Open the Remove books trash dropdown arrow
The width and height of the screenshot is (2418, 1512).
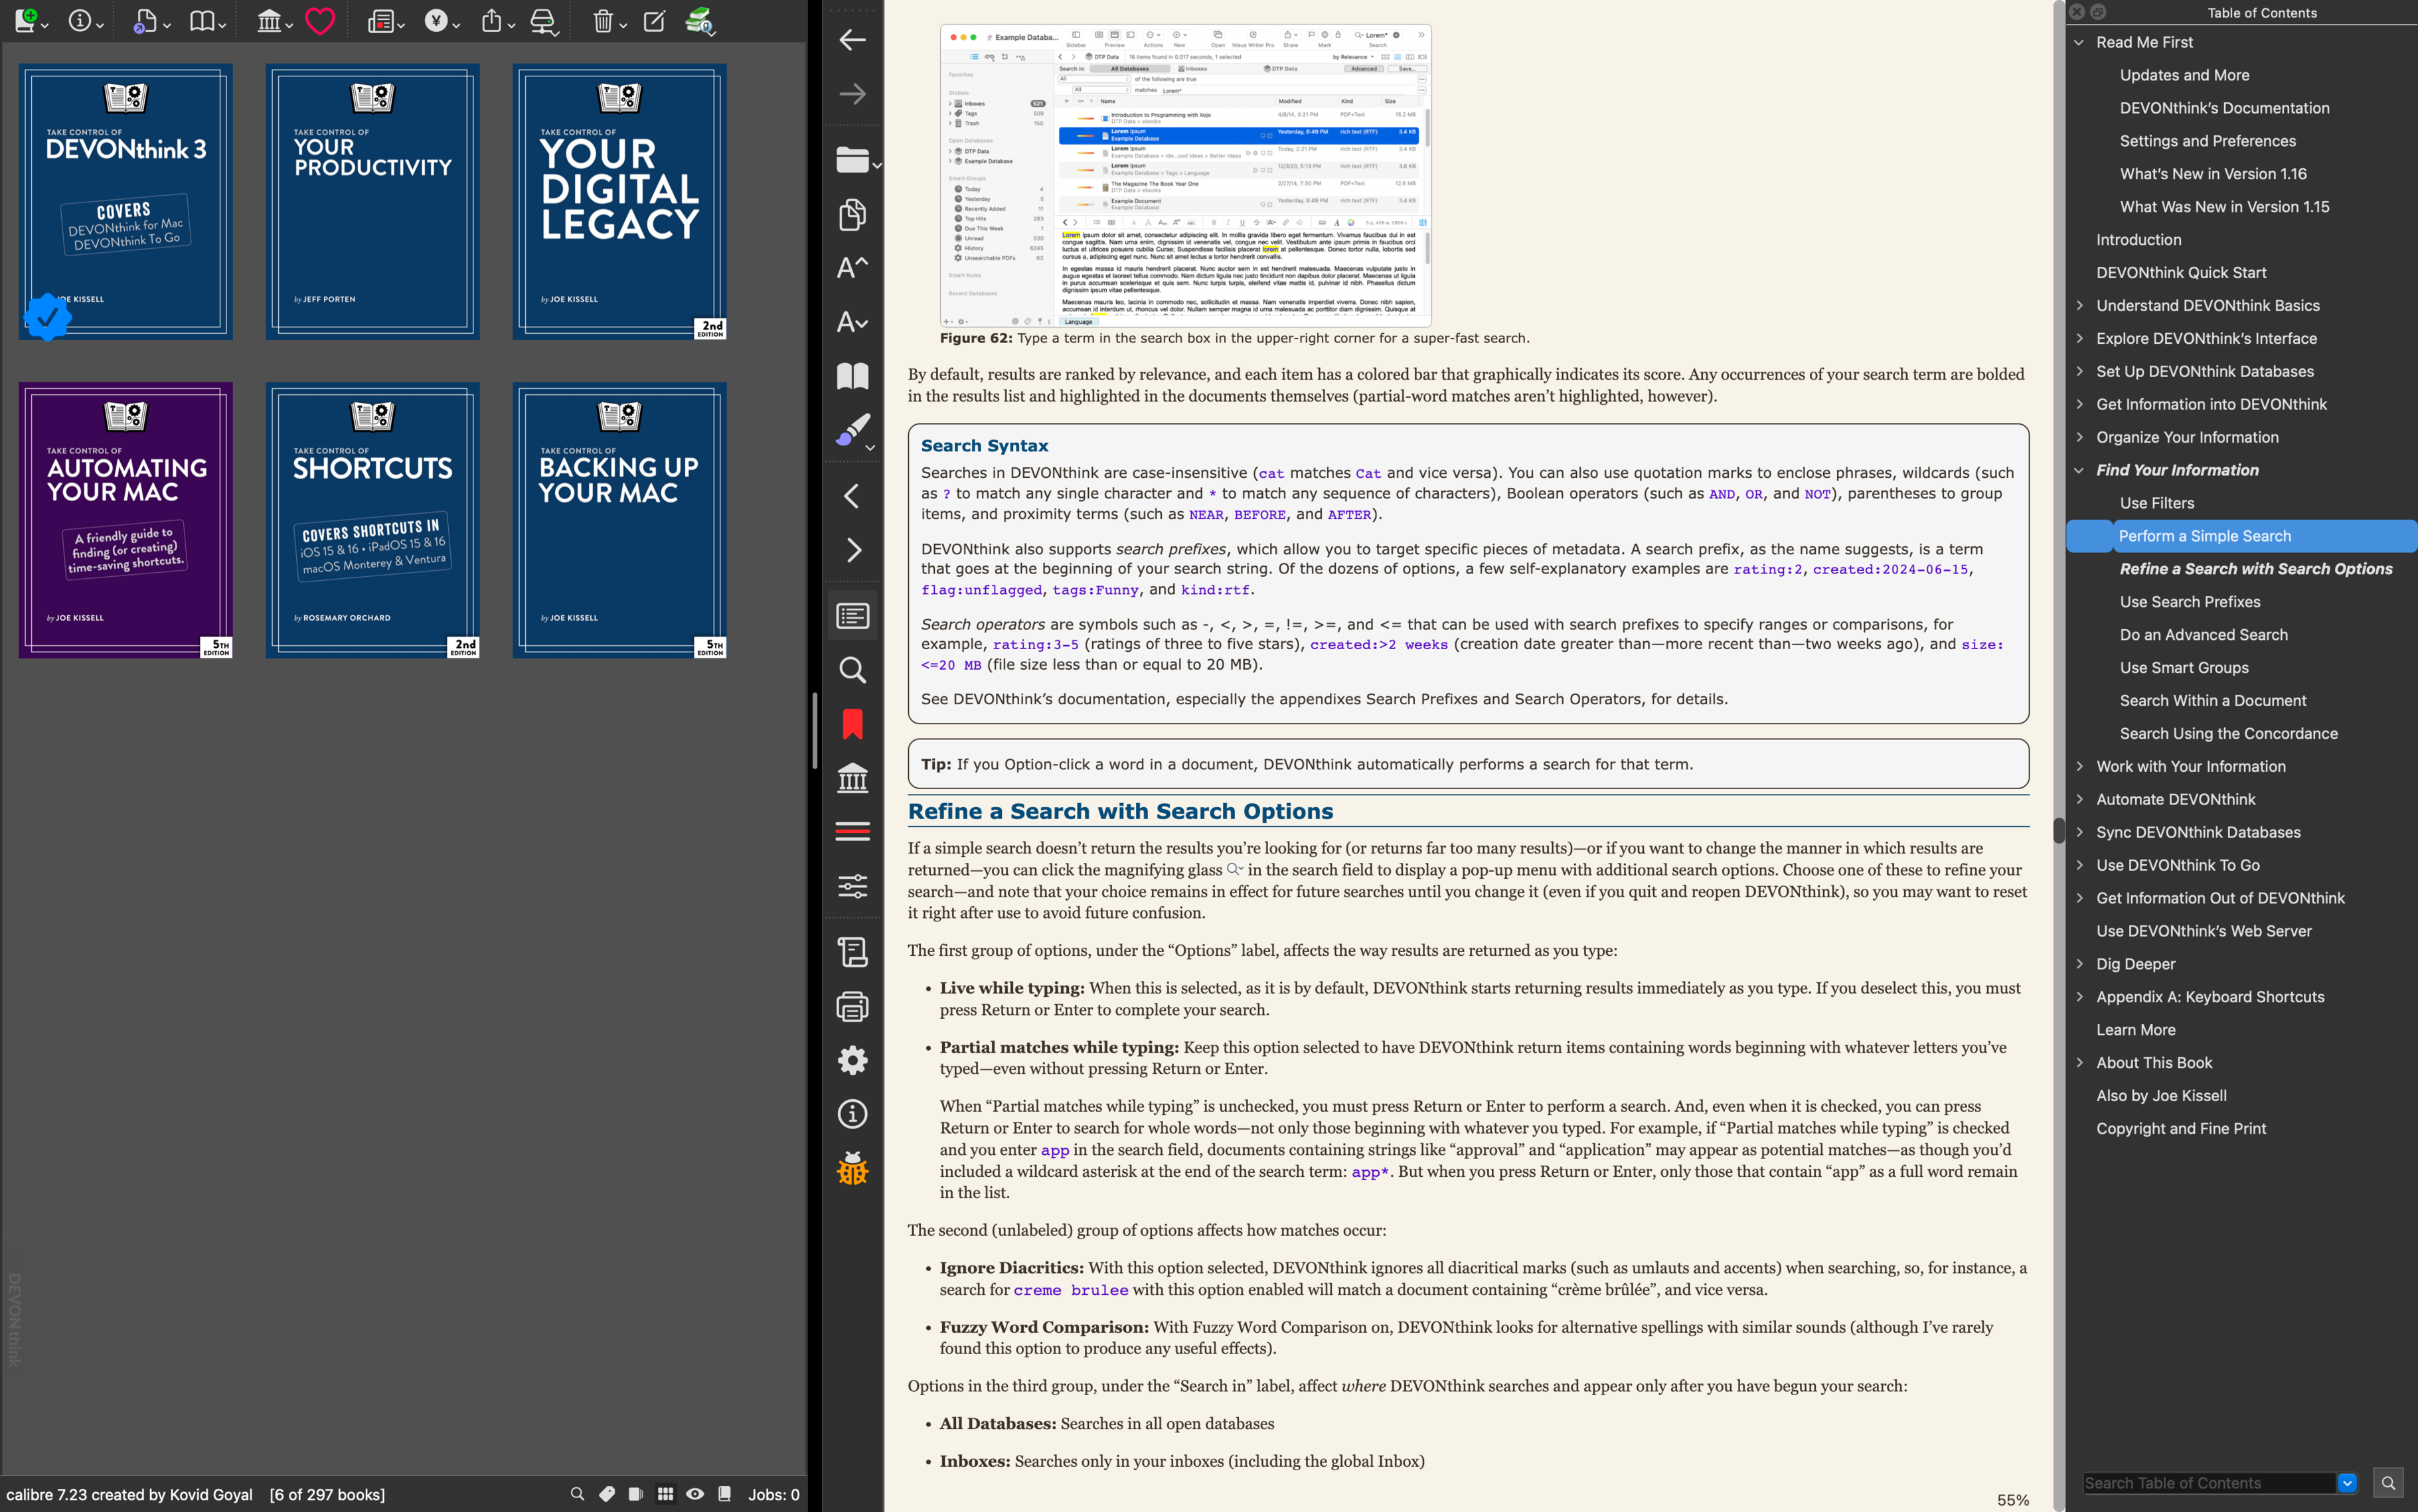(x=623, y=25)
